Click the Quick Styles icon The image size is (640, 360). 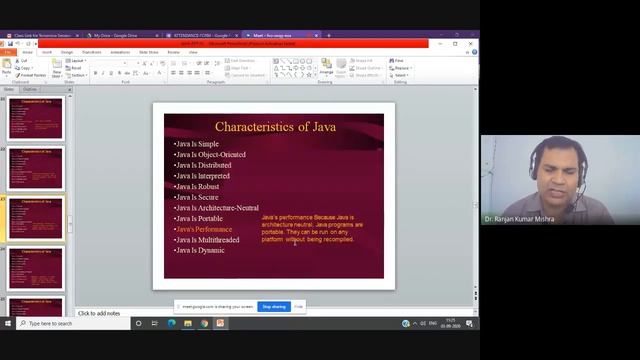point(341,68)
